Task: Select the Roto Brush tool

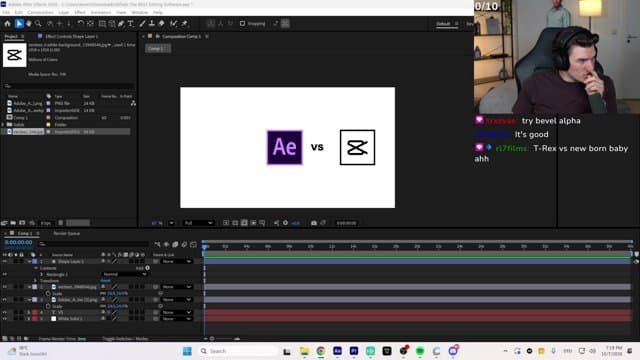Action: pyautogui.click(x=173, y=24)
